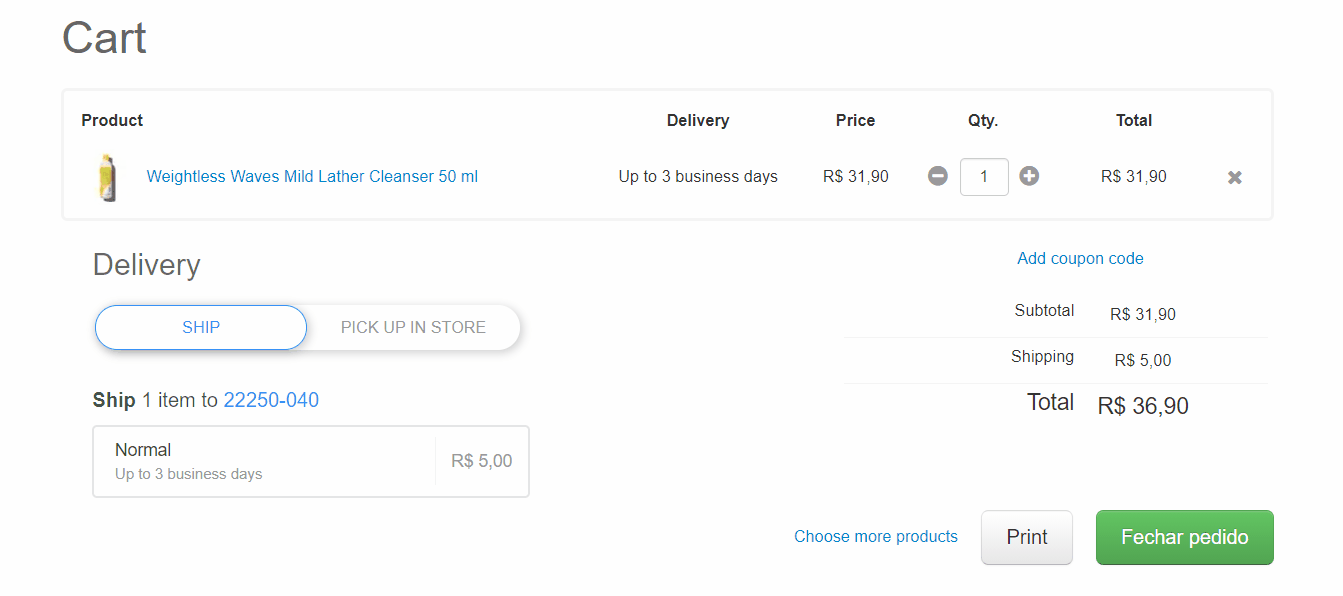
Task: Increase quantity with the plus icon
Action: (1029, 177)
